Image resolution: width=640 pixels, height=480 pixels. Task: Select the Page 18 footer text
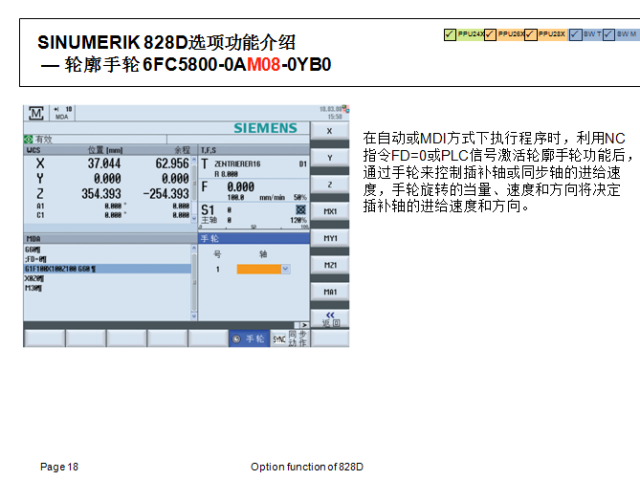click(x=59, y=467)
